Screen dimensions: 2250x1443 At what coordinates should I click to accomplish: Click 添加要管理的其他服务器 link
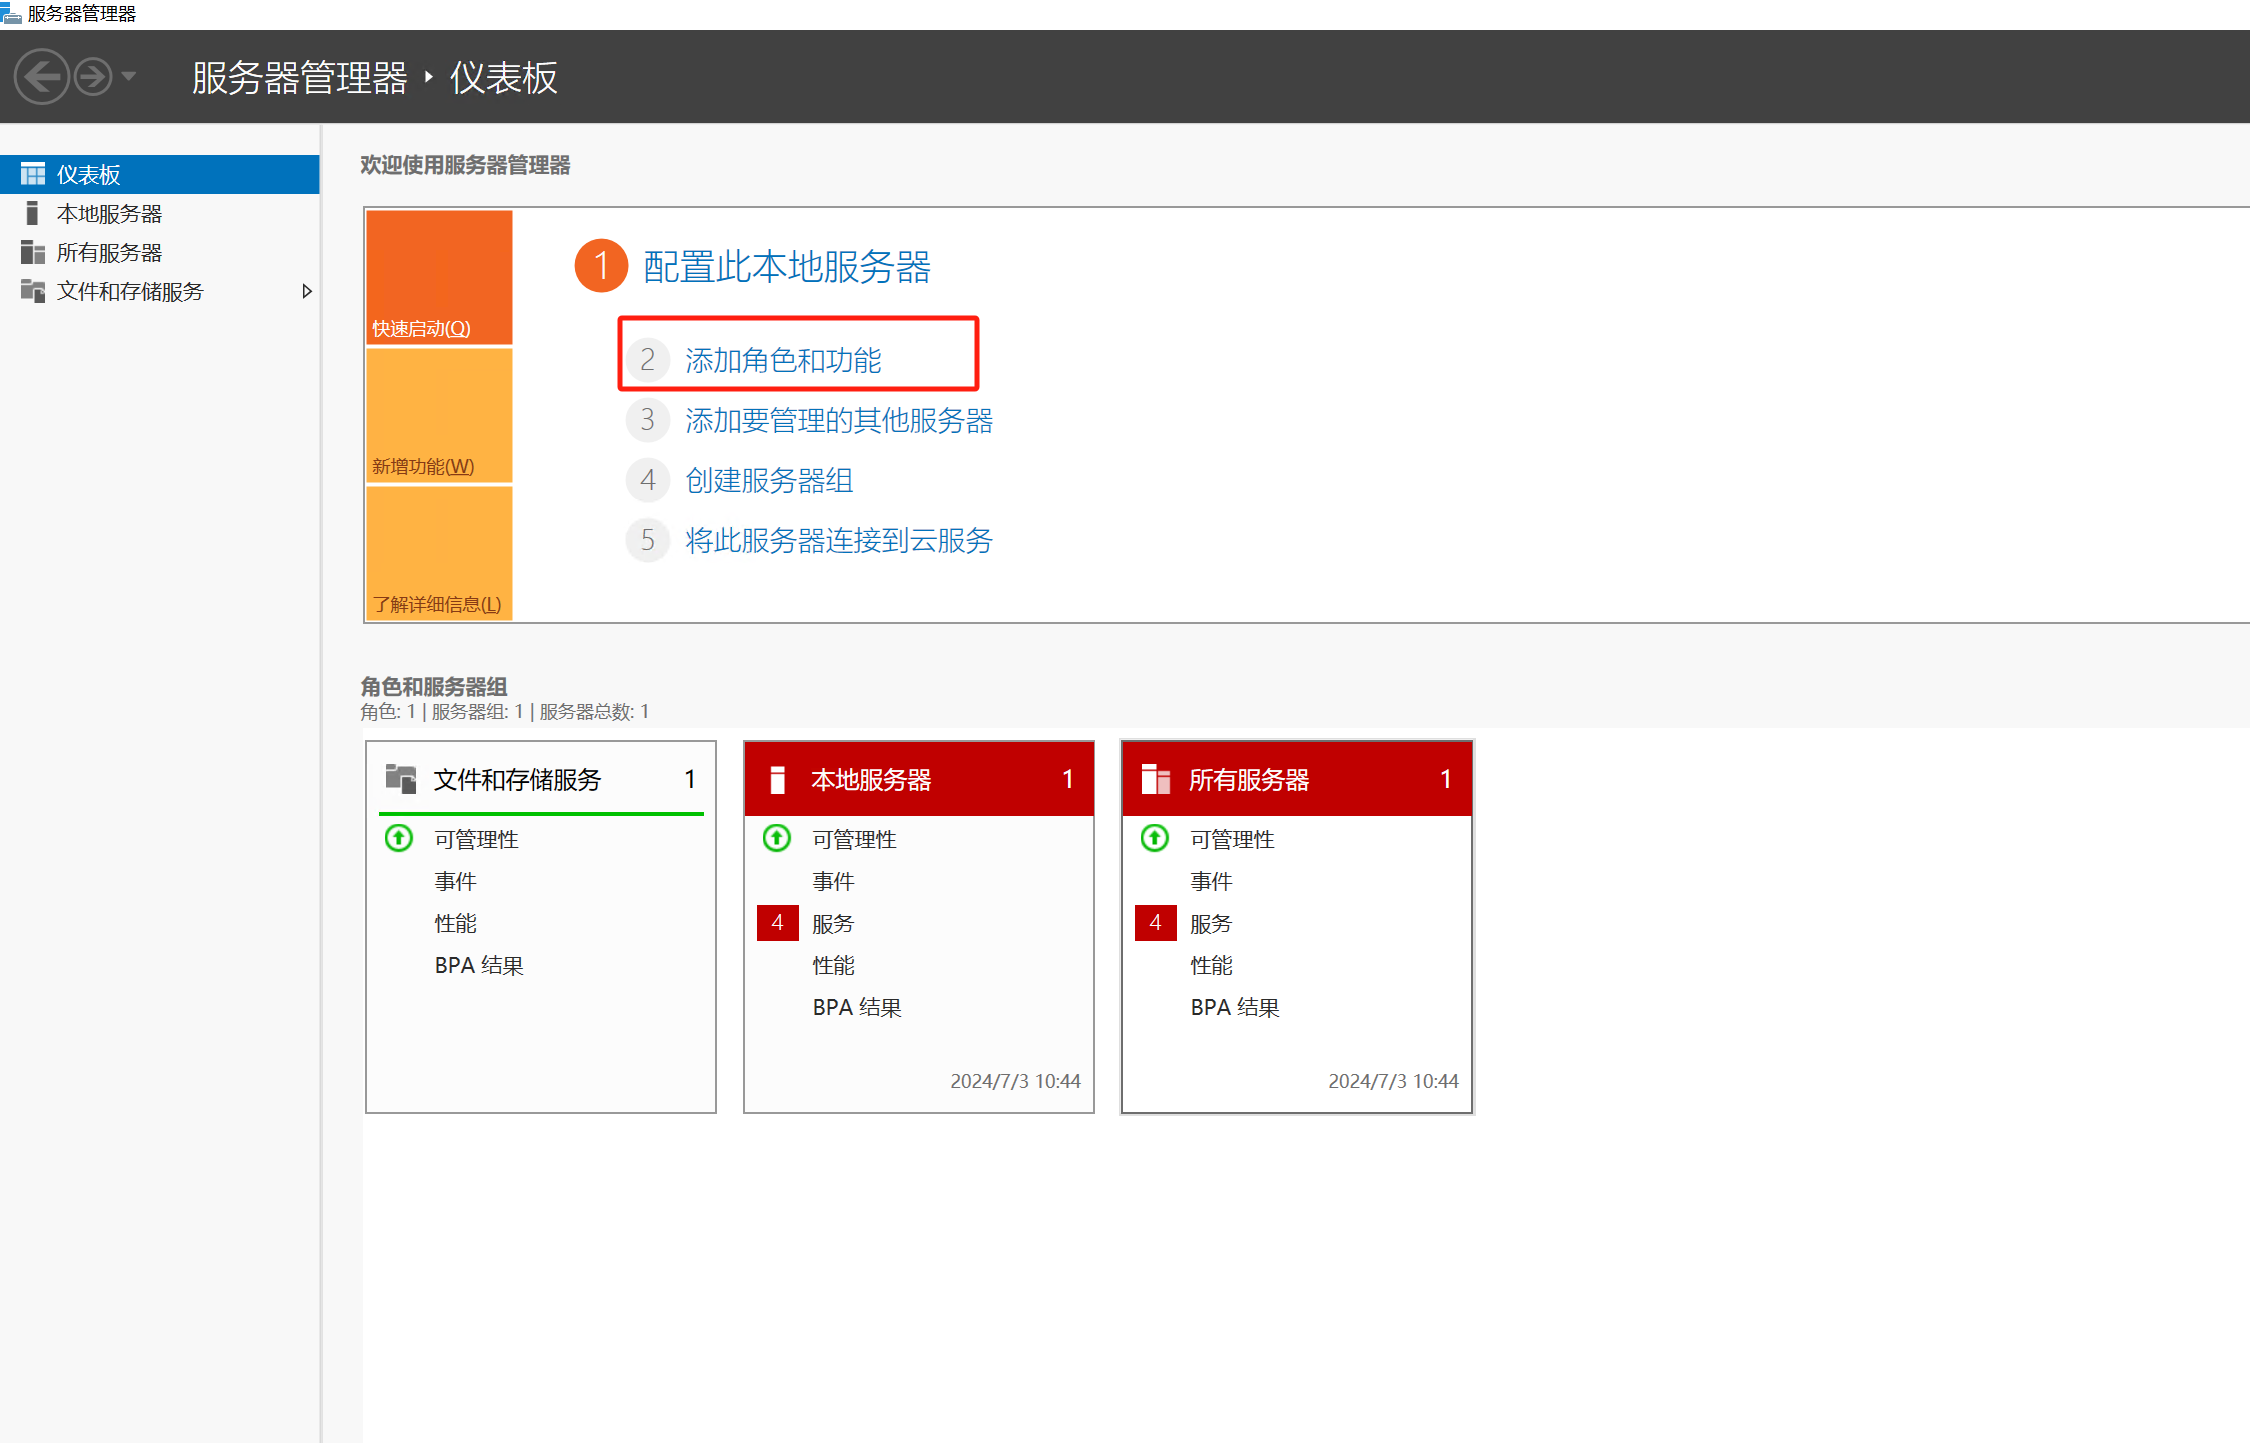(x=838, y=420)
